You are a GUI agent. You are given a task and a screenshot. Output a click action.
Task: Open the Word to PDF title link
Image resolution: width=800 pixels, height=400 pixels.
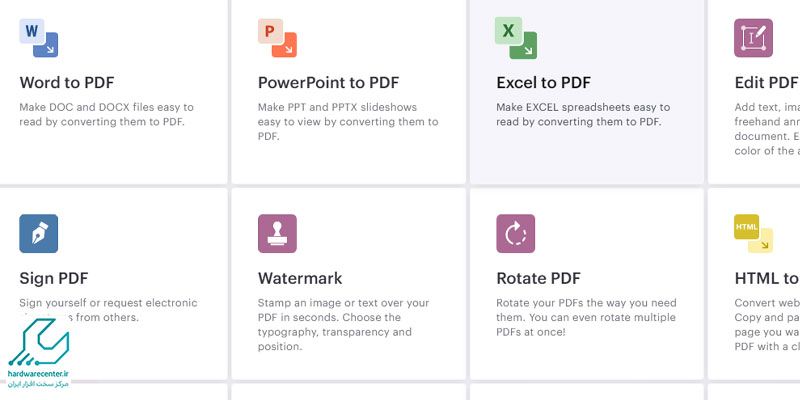coord(67,83)
